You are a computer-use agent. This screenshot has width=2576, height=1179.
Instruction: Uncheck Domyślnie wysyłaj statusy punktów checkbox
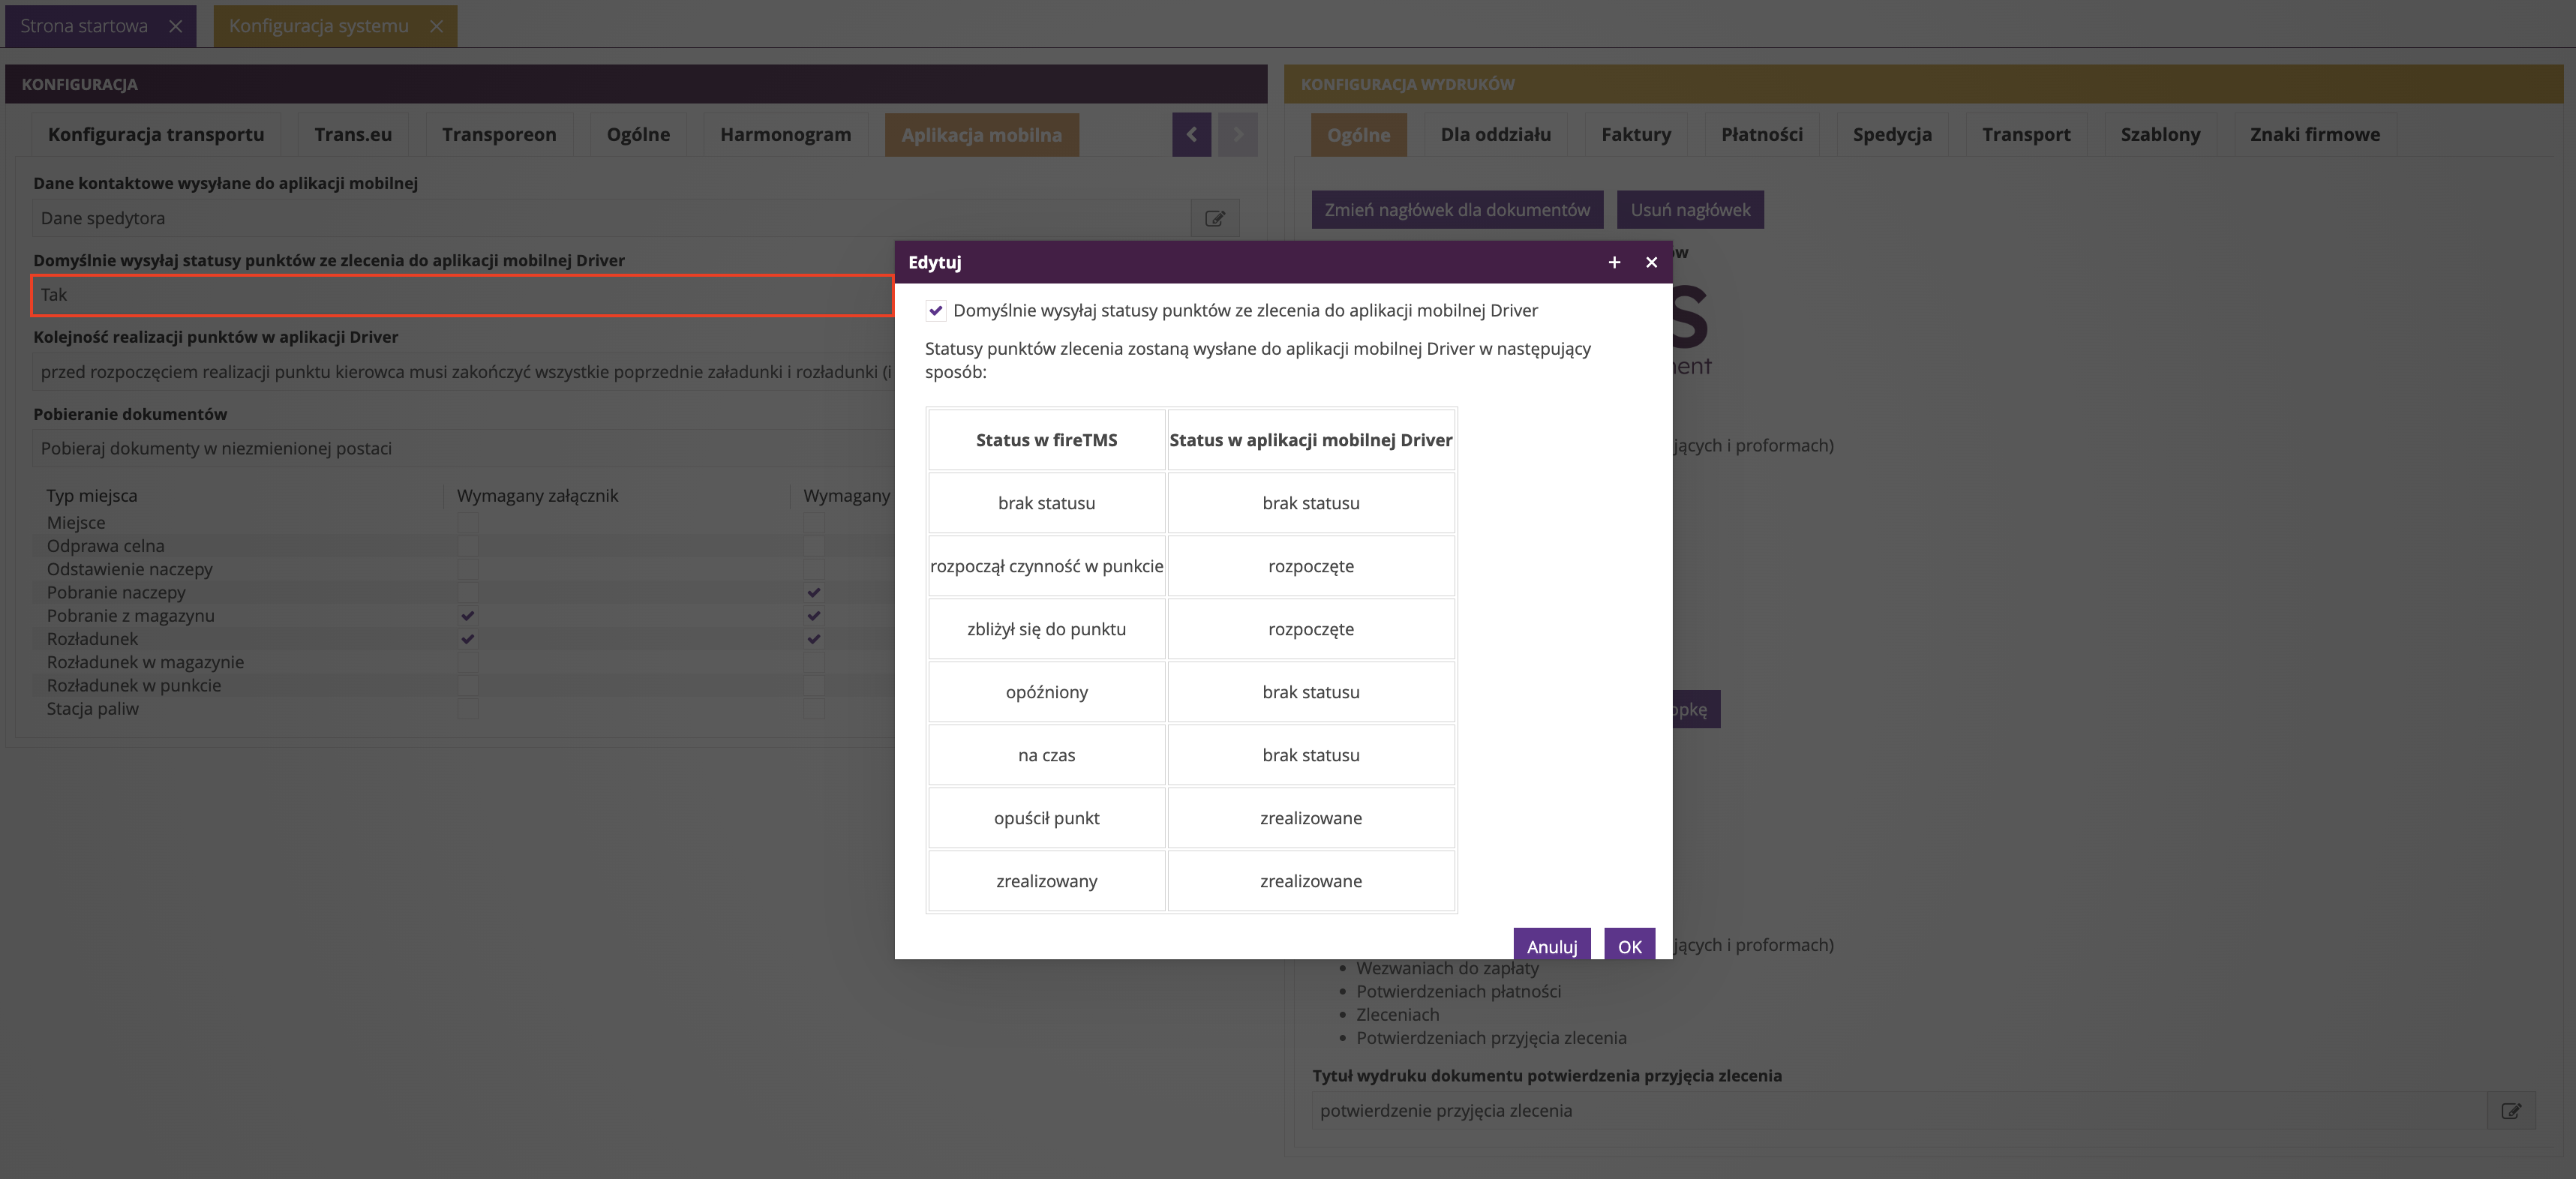point(936,310)
